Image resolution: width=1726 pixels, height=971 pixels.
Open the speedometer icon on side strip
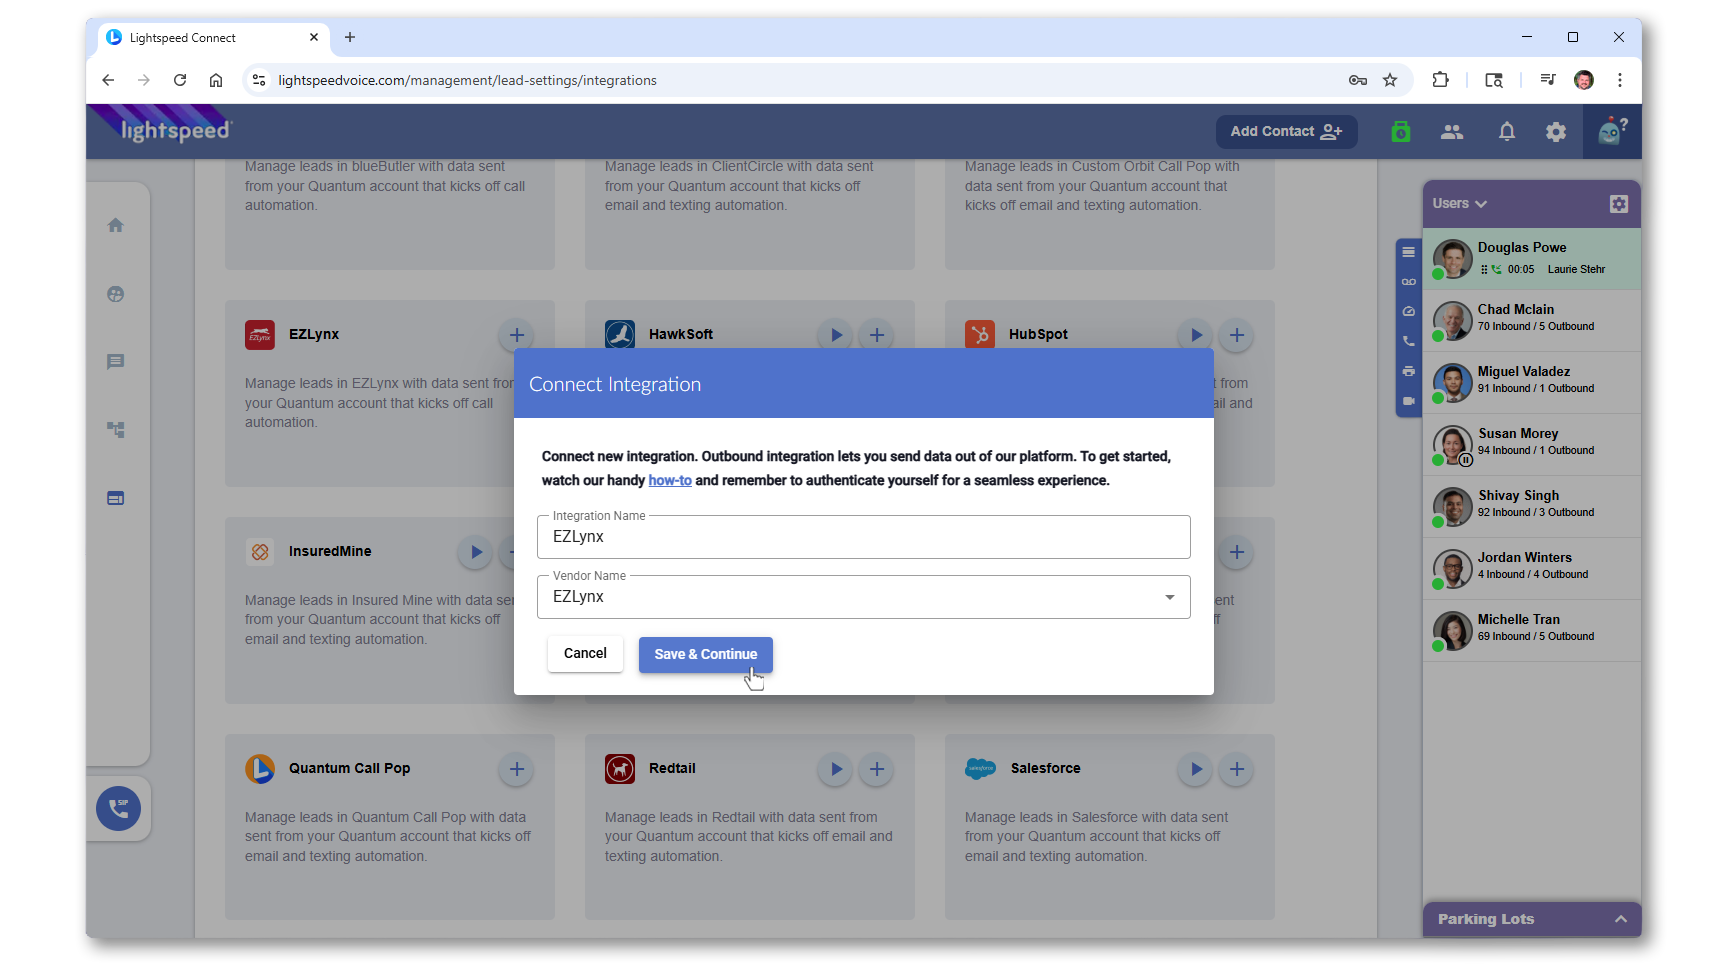click(x=1408, y=311)
